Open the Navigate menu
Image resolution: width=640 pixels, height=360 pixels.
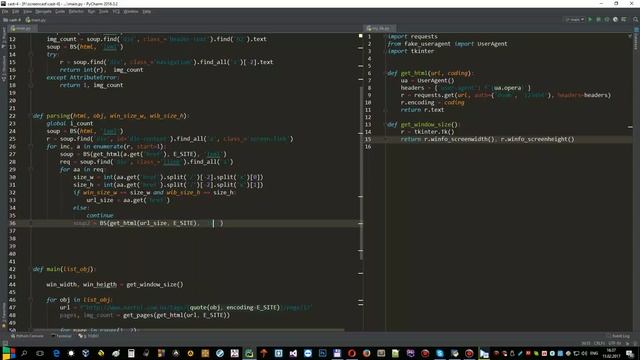point(43,11)
